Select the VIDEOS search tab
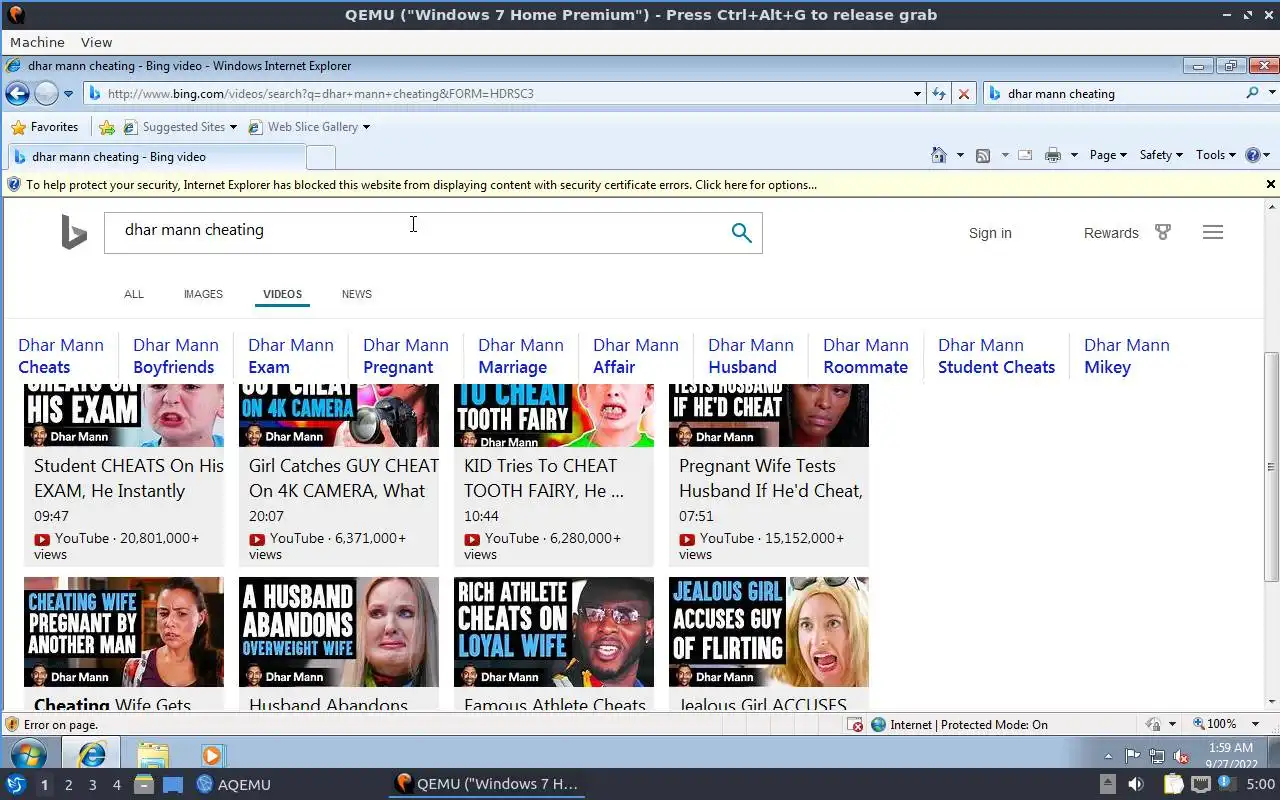 282,294
